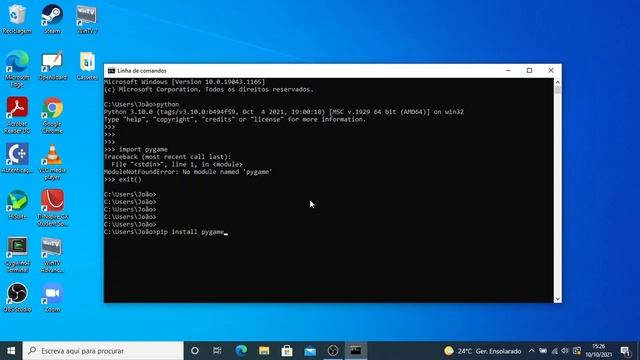Select the OpenBoard desktop shortcut
Image resolution: width=640 pixels, height=360 pixels.
pyautogui.click(x=52, y=65)
